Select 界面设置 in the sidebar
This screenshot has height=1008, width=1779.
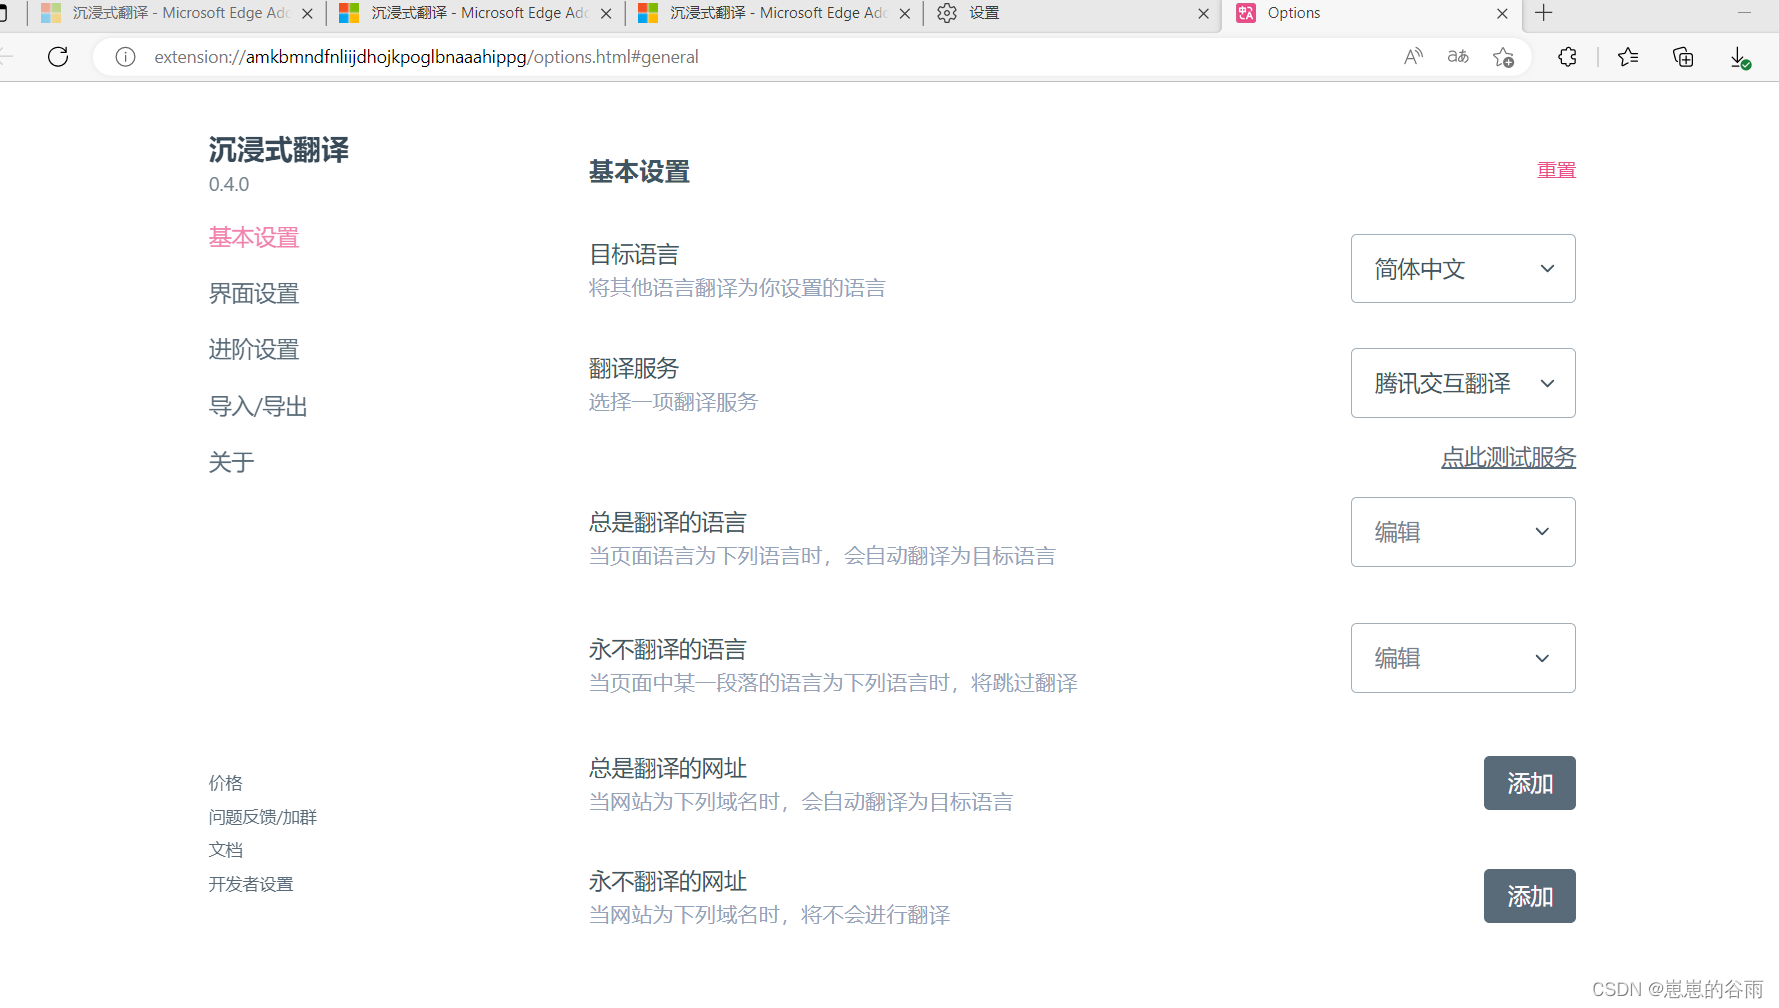click(x=253, y=293)
